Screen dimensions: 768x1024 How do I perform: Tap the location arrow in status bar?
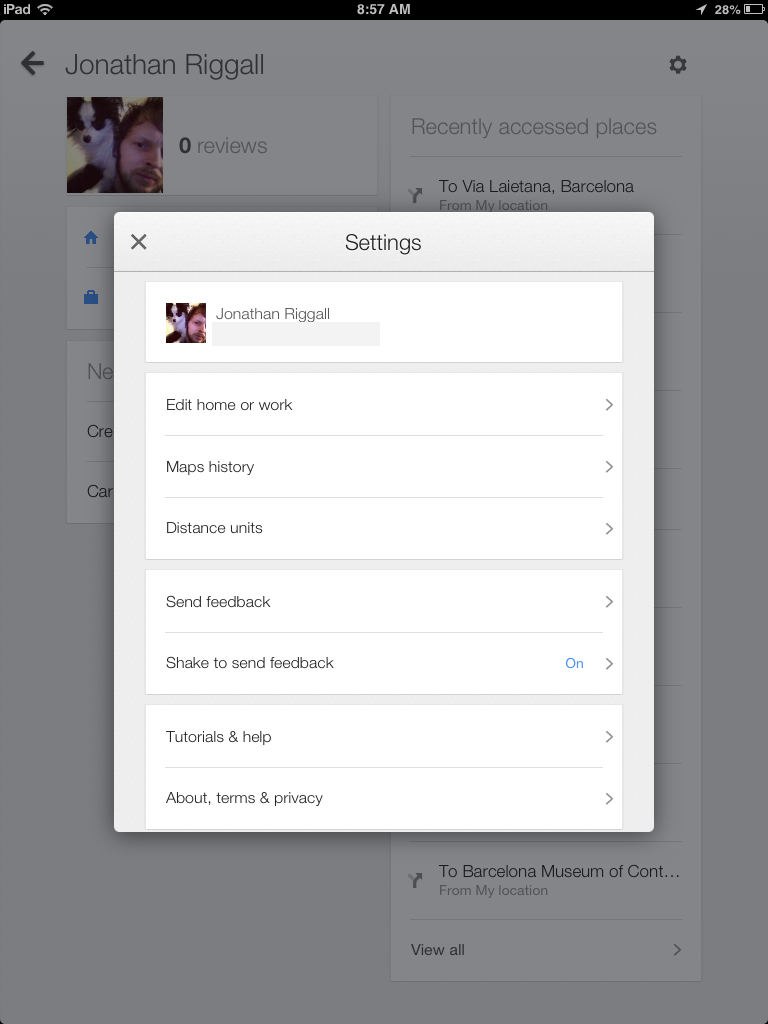pyautogui.click(x=701, y=9)
